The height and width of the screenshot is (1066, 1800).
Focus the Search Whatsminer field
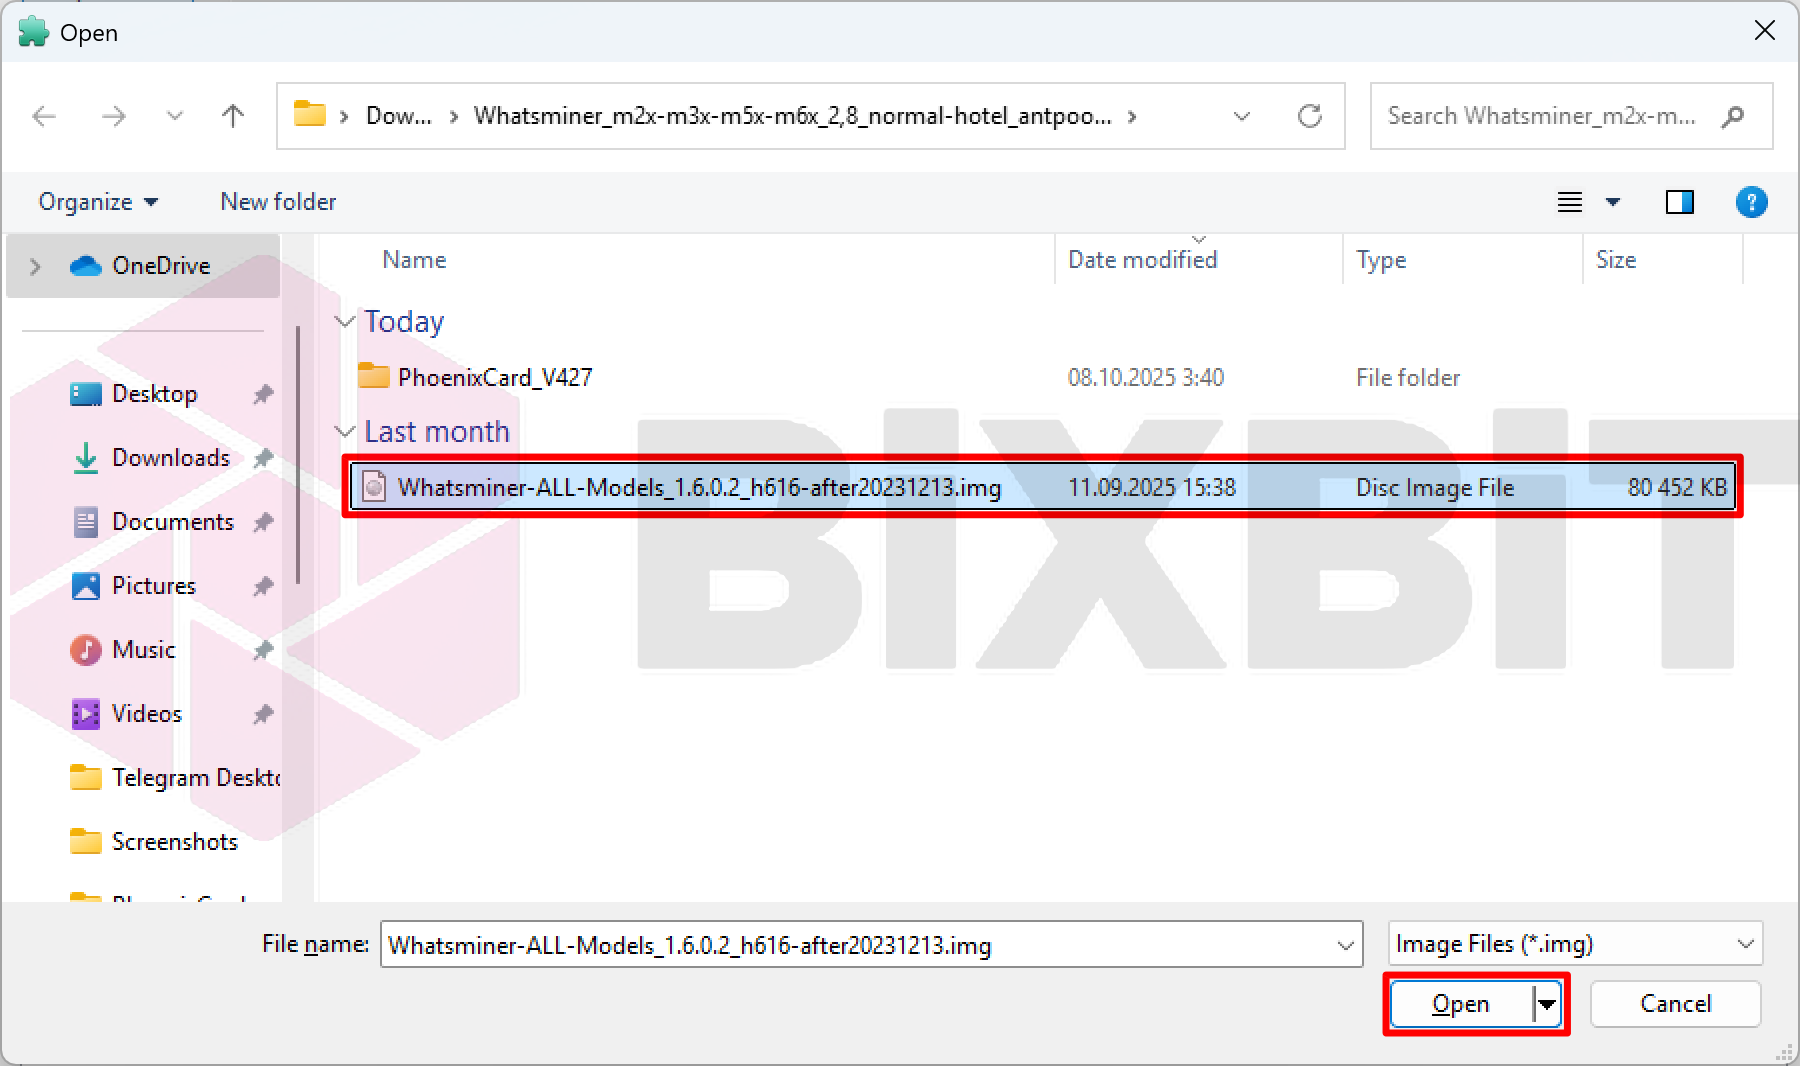tap(1571, 116)
